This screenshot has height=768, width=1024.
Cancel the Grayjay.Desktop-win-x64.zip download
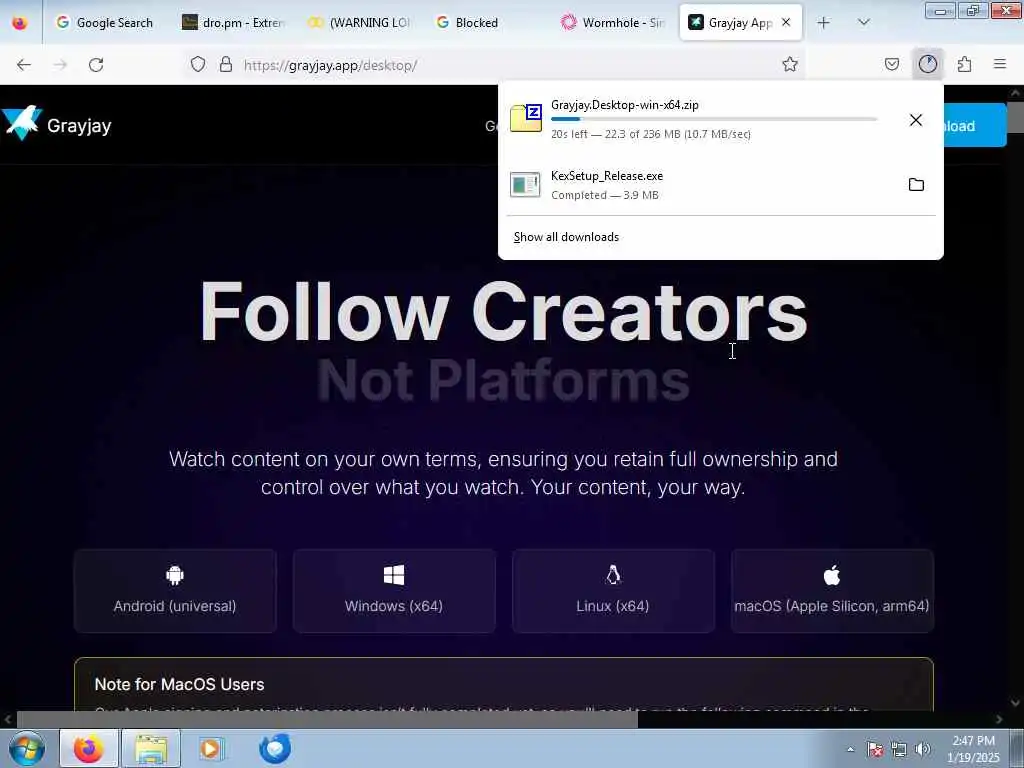click(916, 120)
